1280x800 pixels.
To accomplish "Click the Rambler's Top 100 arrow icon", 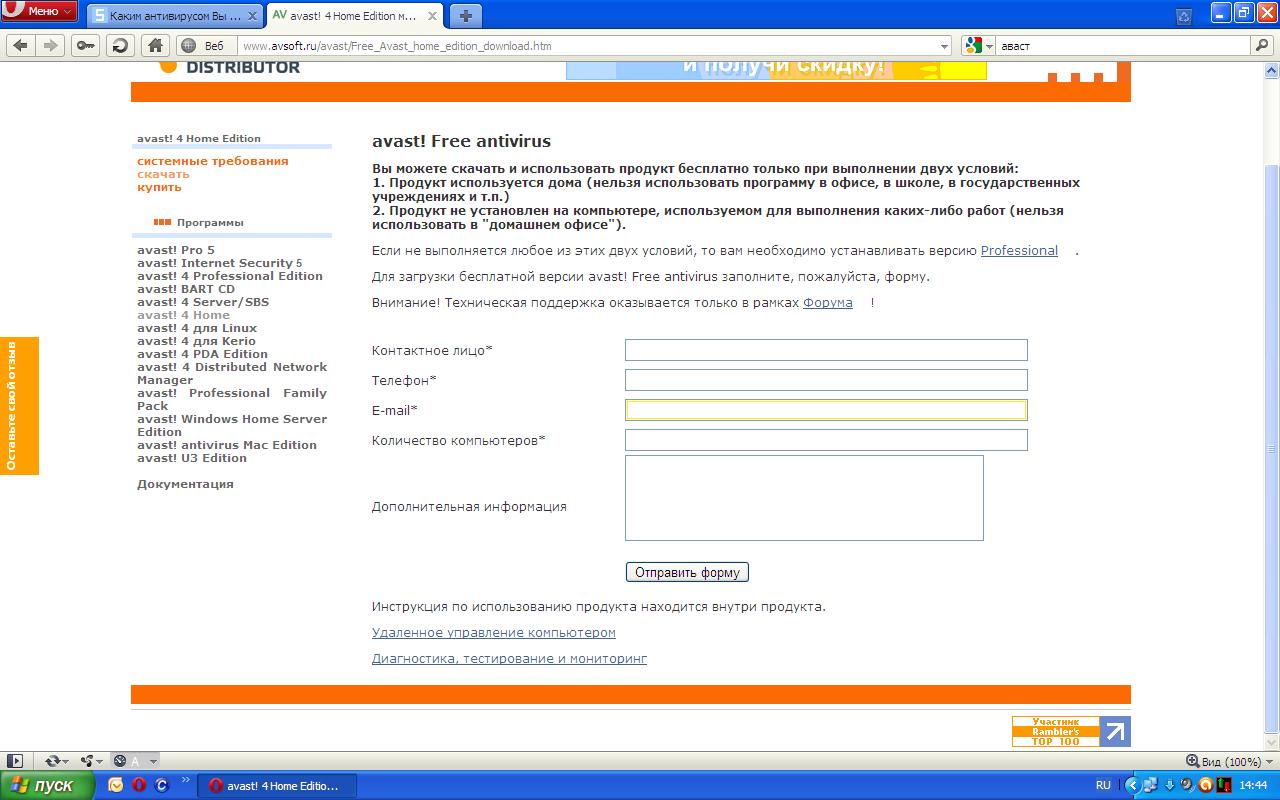I will tap(1115, 731).
